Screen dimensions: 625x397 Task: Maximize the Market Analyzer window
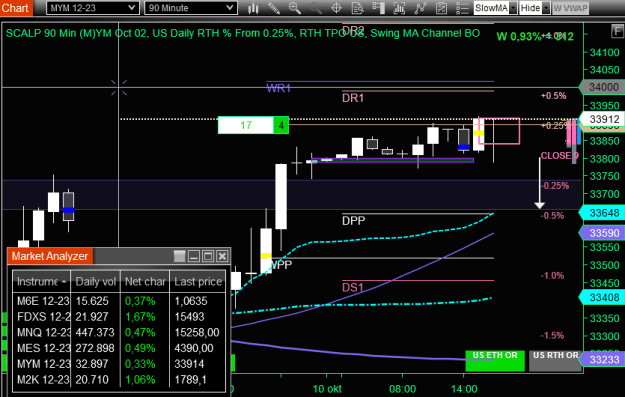[208, 256]
